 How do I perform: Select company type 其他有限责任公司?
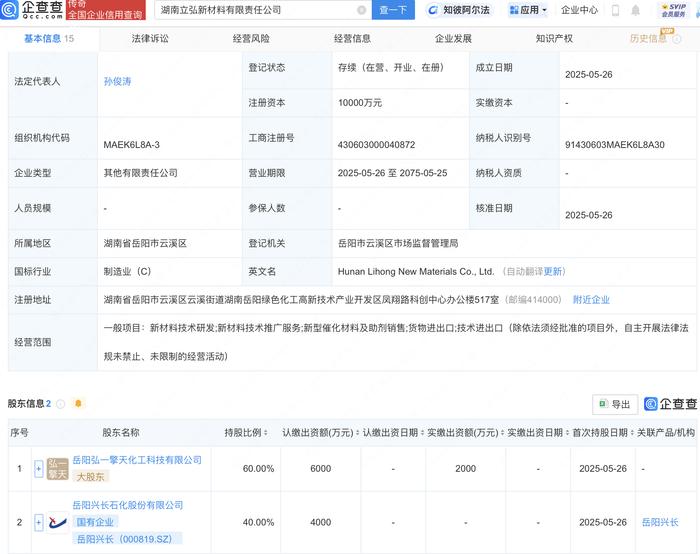[x=141, y=173]
